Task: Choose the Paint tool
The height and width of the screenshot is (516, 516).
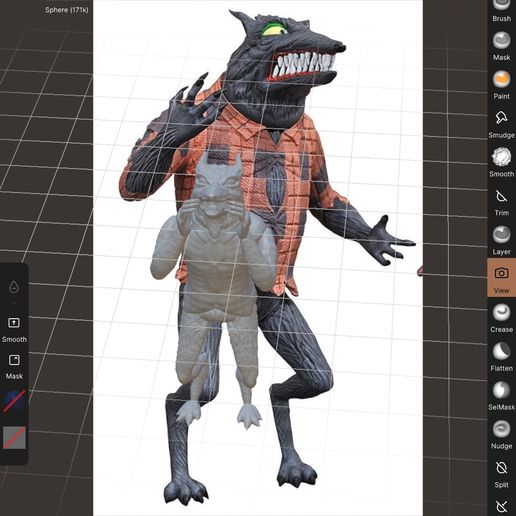Action: (x=501, y=85)
